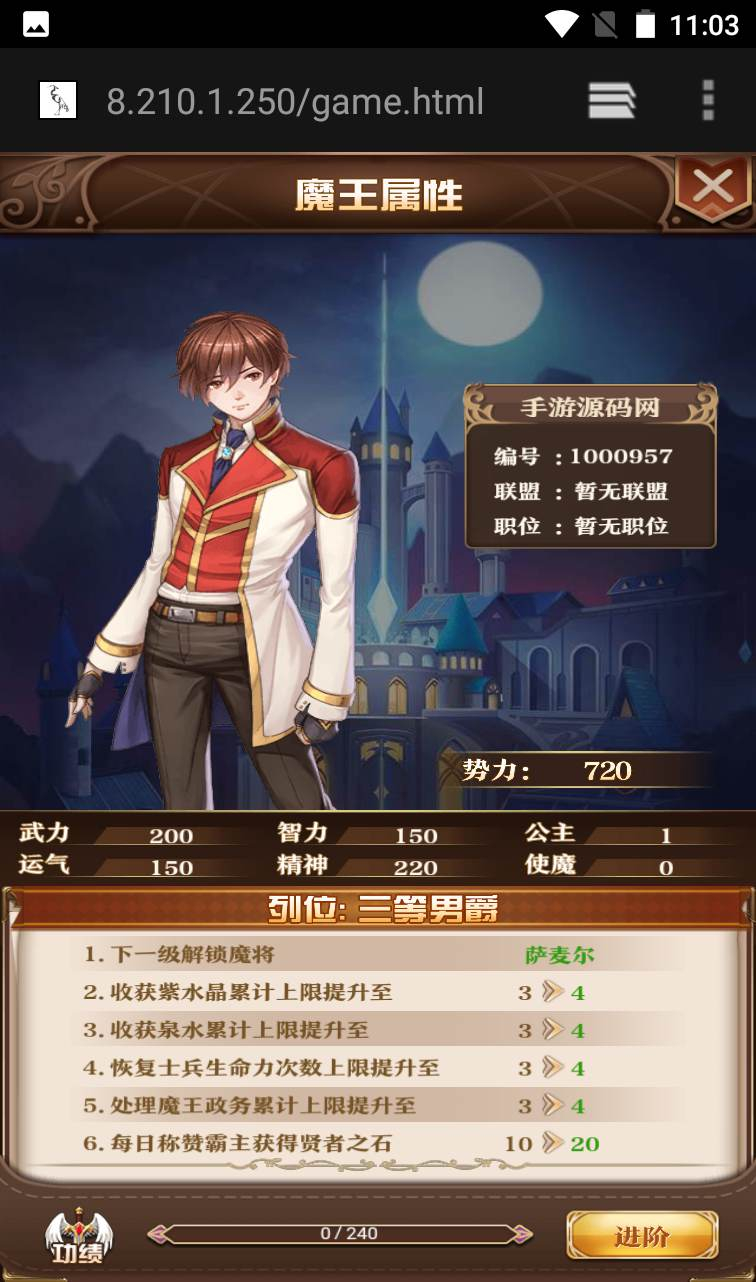Image resolution: width=756 pixels, height=1282 pixels.
Task: Tap the site favicon in address bar
Action: tap(58, 101)
